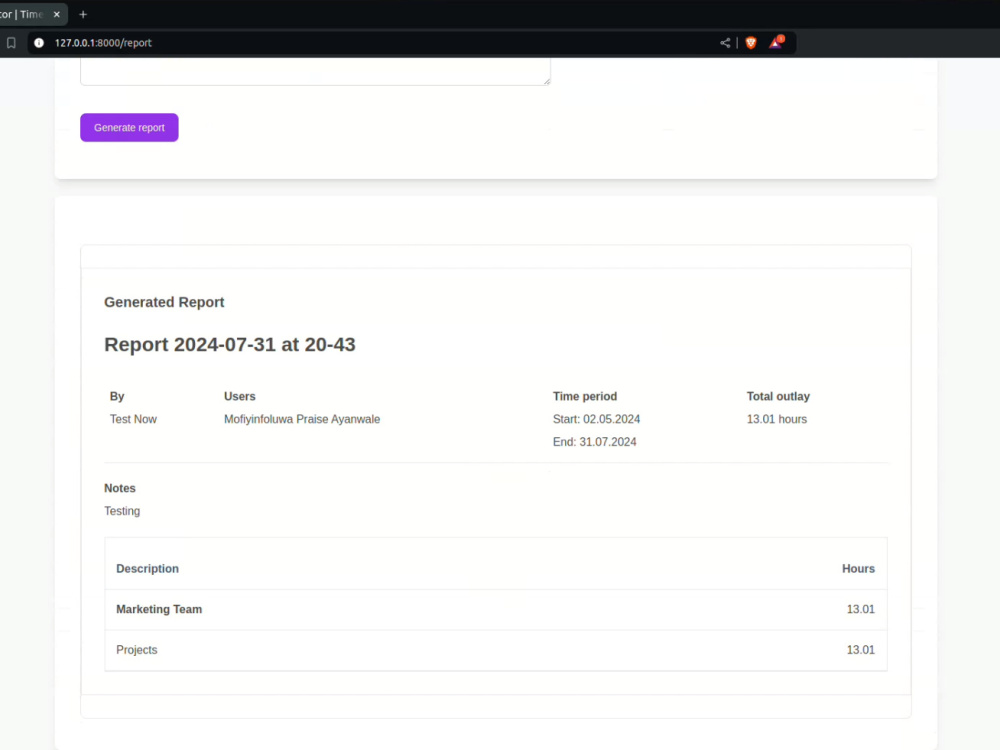Select the browser tab titled Time

coord(31,14)
